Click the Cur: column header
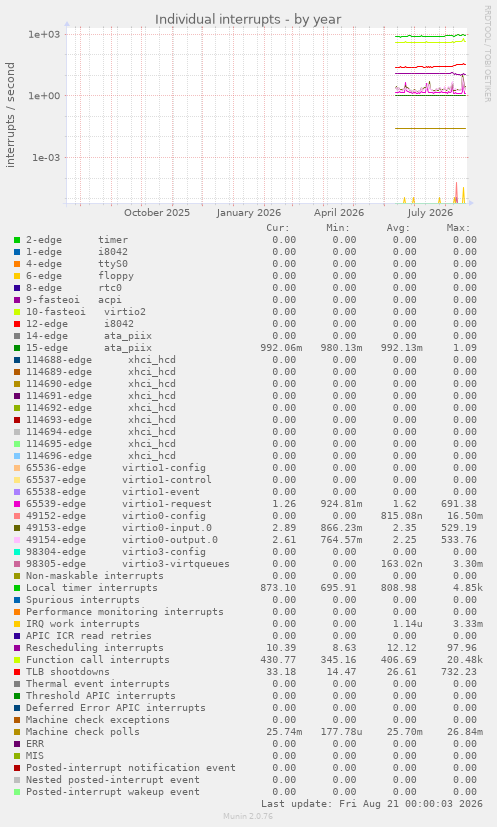Image resolution: width=497 pixels, height=827 pixels. 278,228
